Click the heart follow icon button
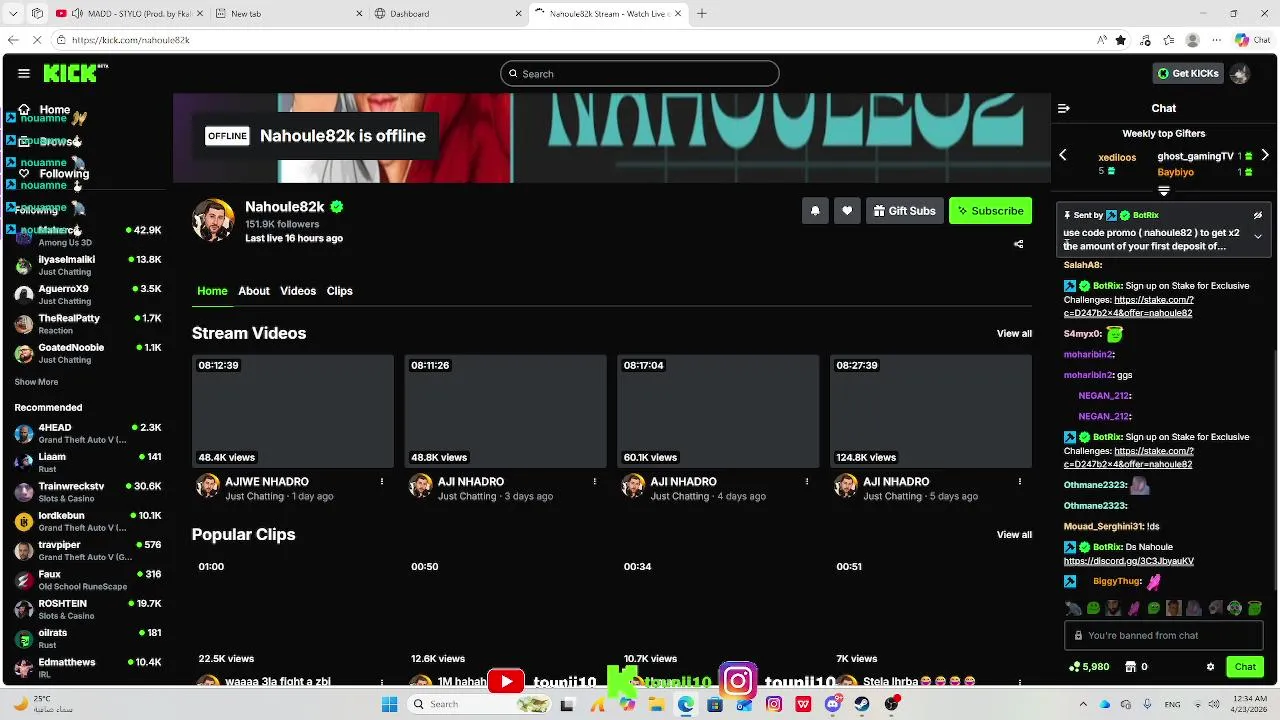This screenshot has width=1280, height=720. tap(847, 211)
